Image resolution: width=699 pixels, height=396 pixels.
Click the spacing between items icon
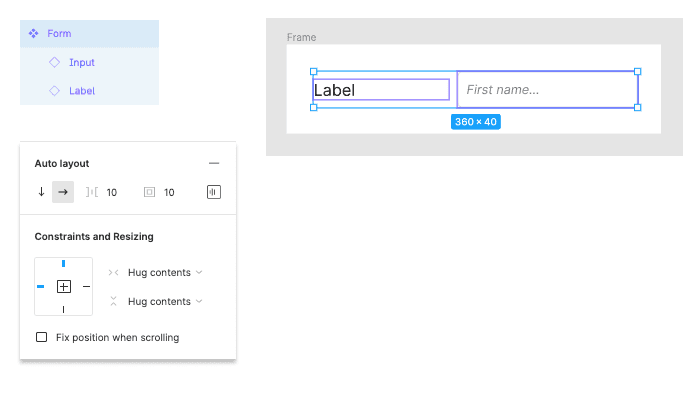point(92,192)
